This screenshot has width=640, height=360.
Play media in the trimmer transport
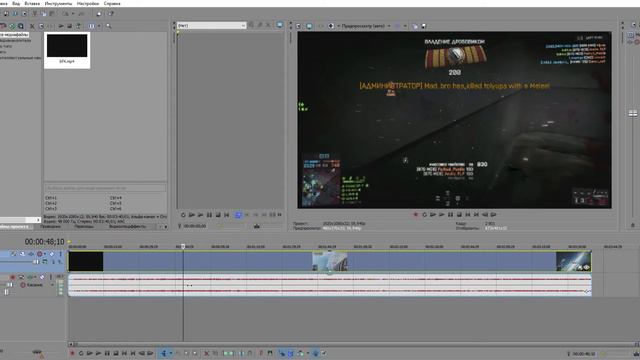(200, 215)
